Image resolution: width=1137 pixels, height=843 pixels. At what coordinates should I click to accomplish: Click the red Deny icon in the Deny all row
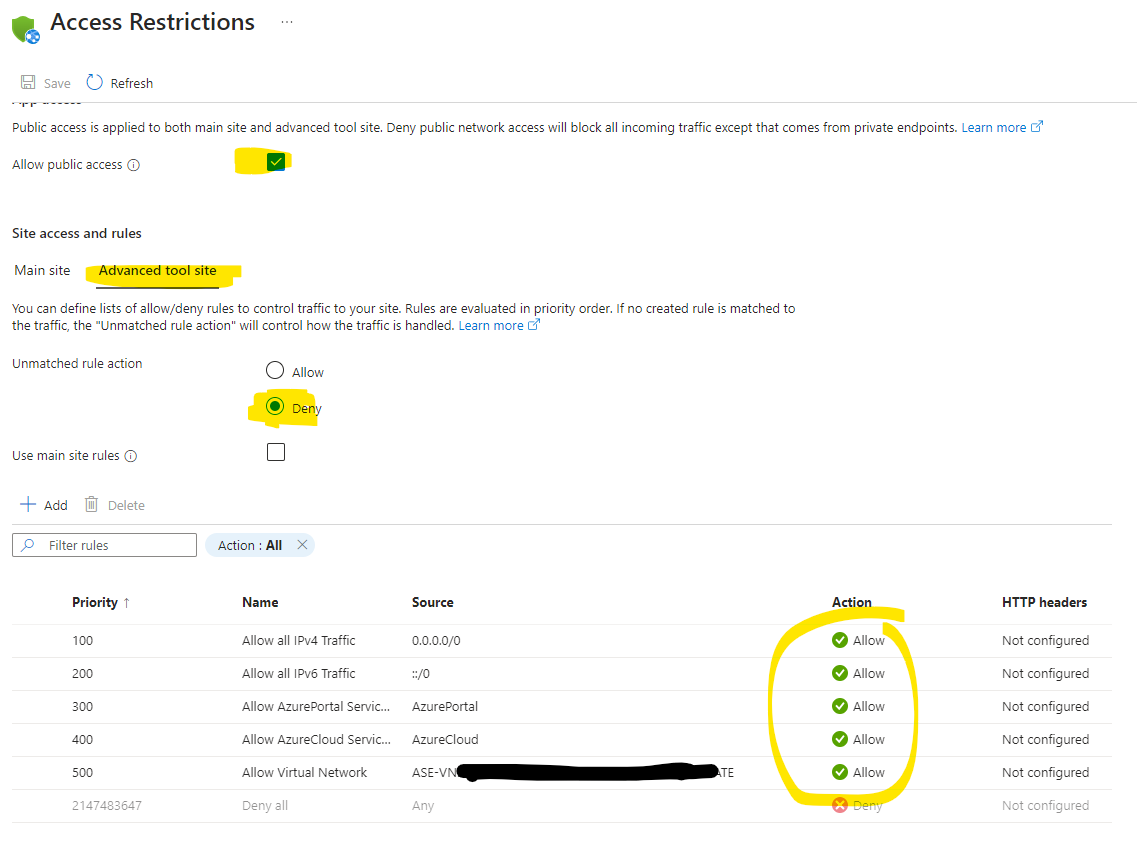pos(840,805)
